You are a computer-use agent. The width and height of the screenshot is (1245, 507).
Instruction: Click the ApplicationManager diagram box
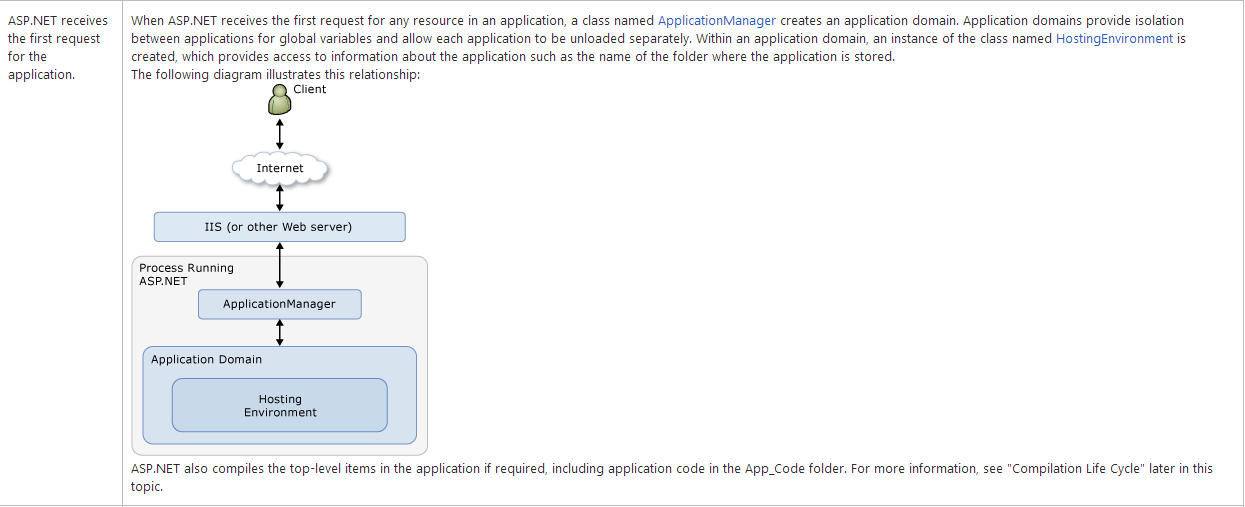[x=279, y=304]
